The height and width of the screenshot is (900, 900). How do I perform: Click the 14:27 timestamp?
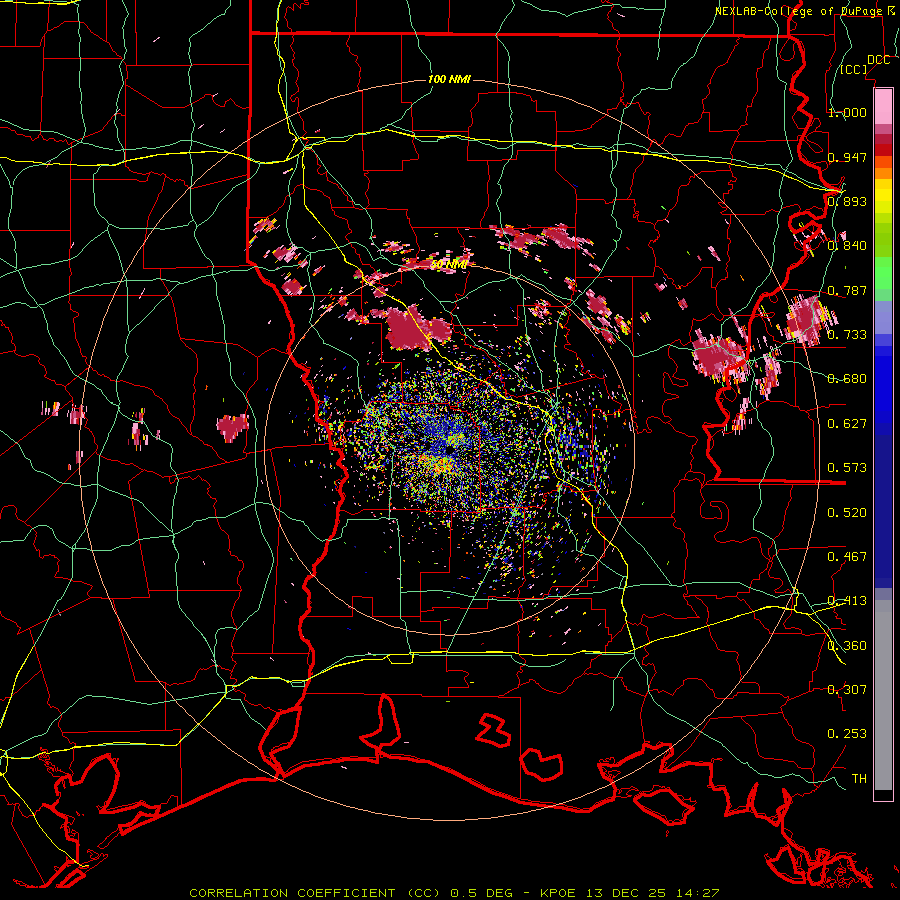tap(697, 893)
